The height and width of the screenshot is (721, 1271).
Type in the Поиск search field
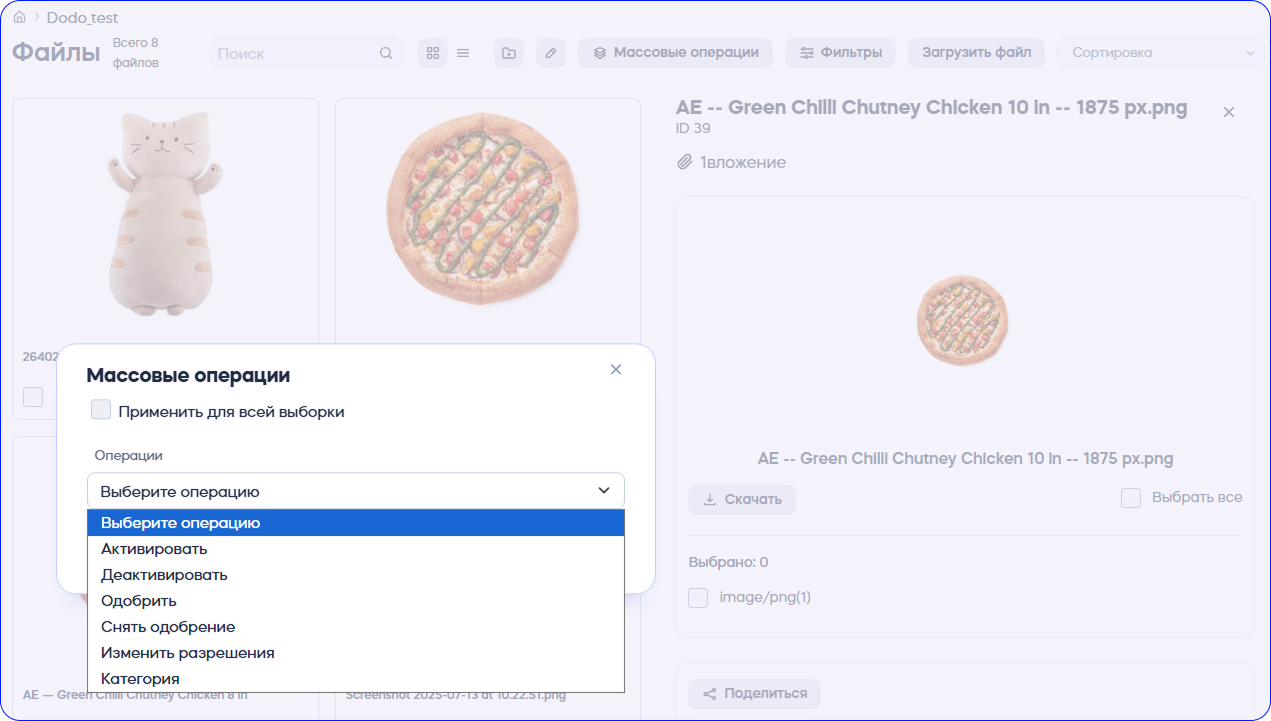coord(295,53)
